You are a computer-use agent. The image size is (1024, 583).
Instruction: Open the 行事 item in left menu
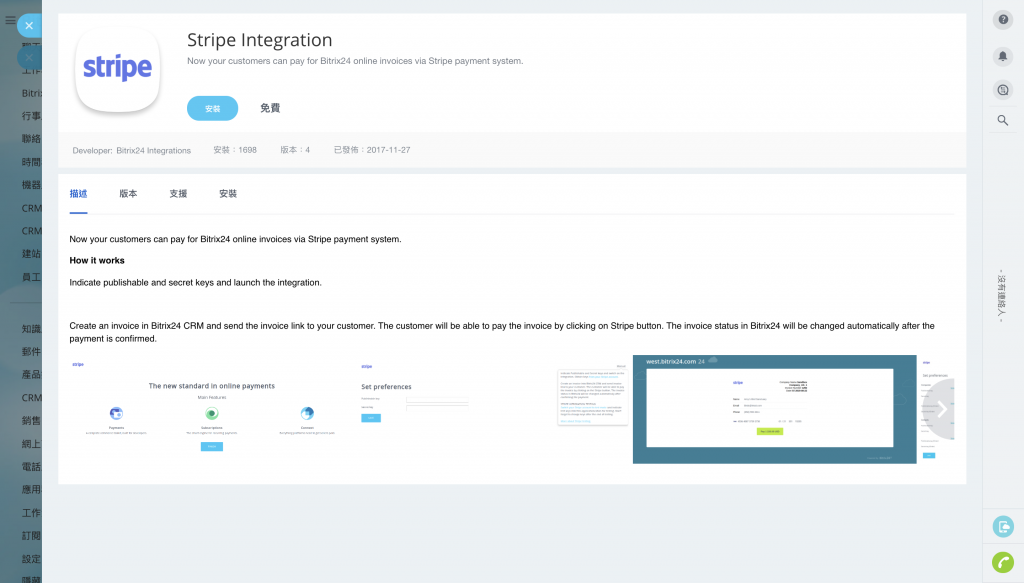31,116
